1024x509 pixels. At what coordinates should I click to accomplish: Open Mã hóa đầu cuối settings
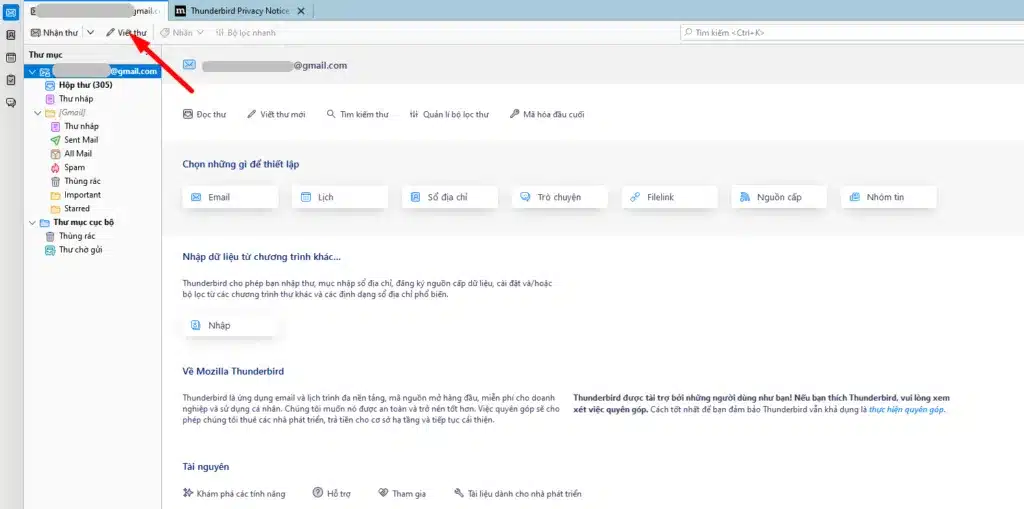tap(547, 114)
